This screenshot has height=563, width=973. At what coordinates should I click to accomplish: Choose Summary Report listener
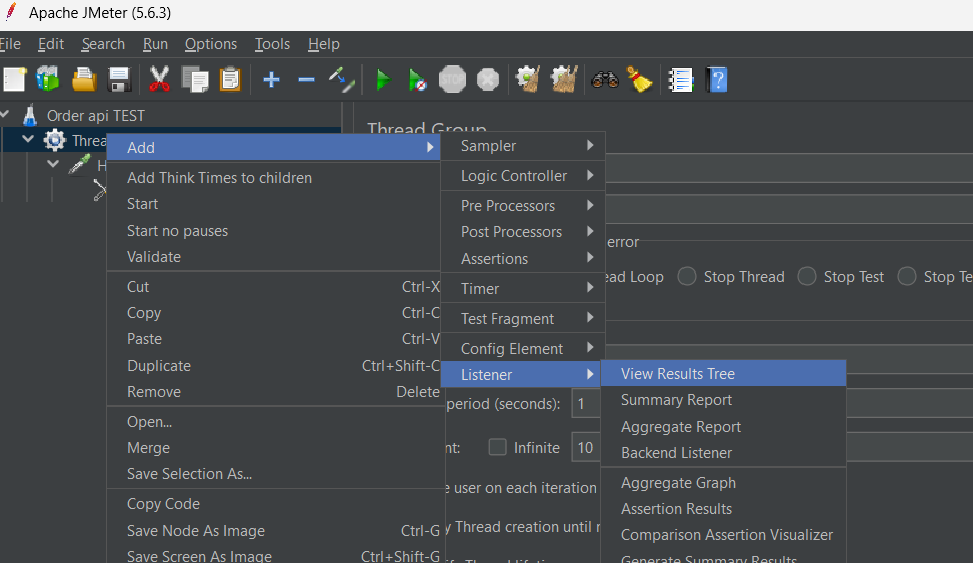[x=724, y=400]
